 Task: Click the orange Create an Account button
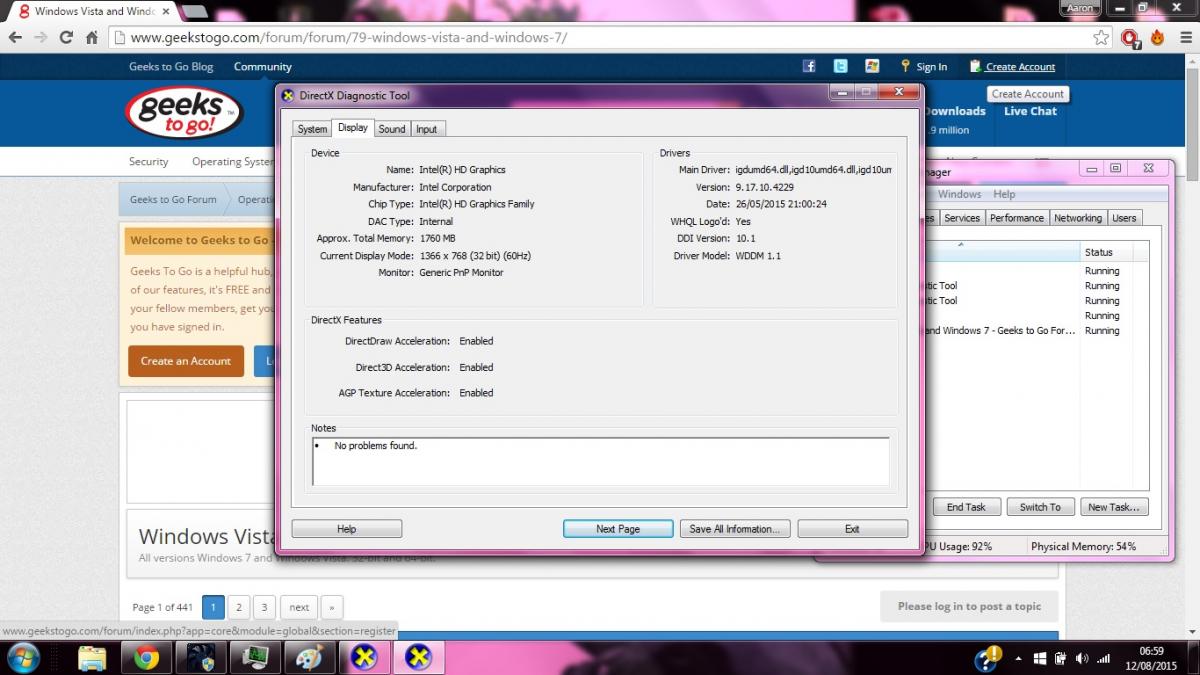pos(186,361)
